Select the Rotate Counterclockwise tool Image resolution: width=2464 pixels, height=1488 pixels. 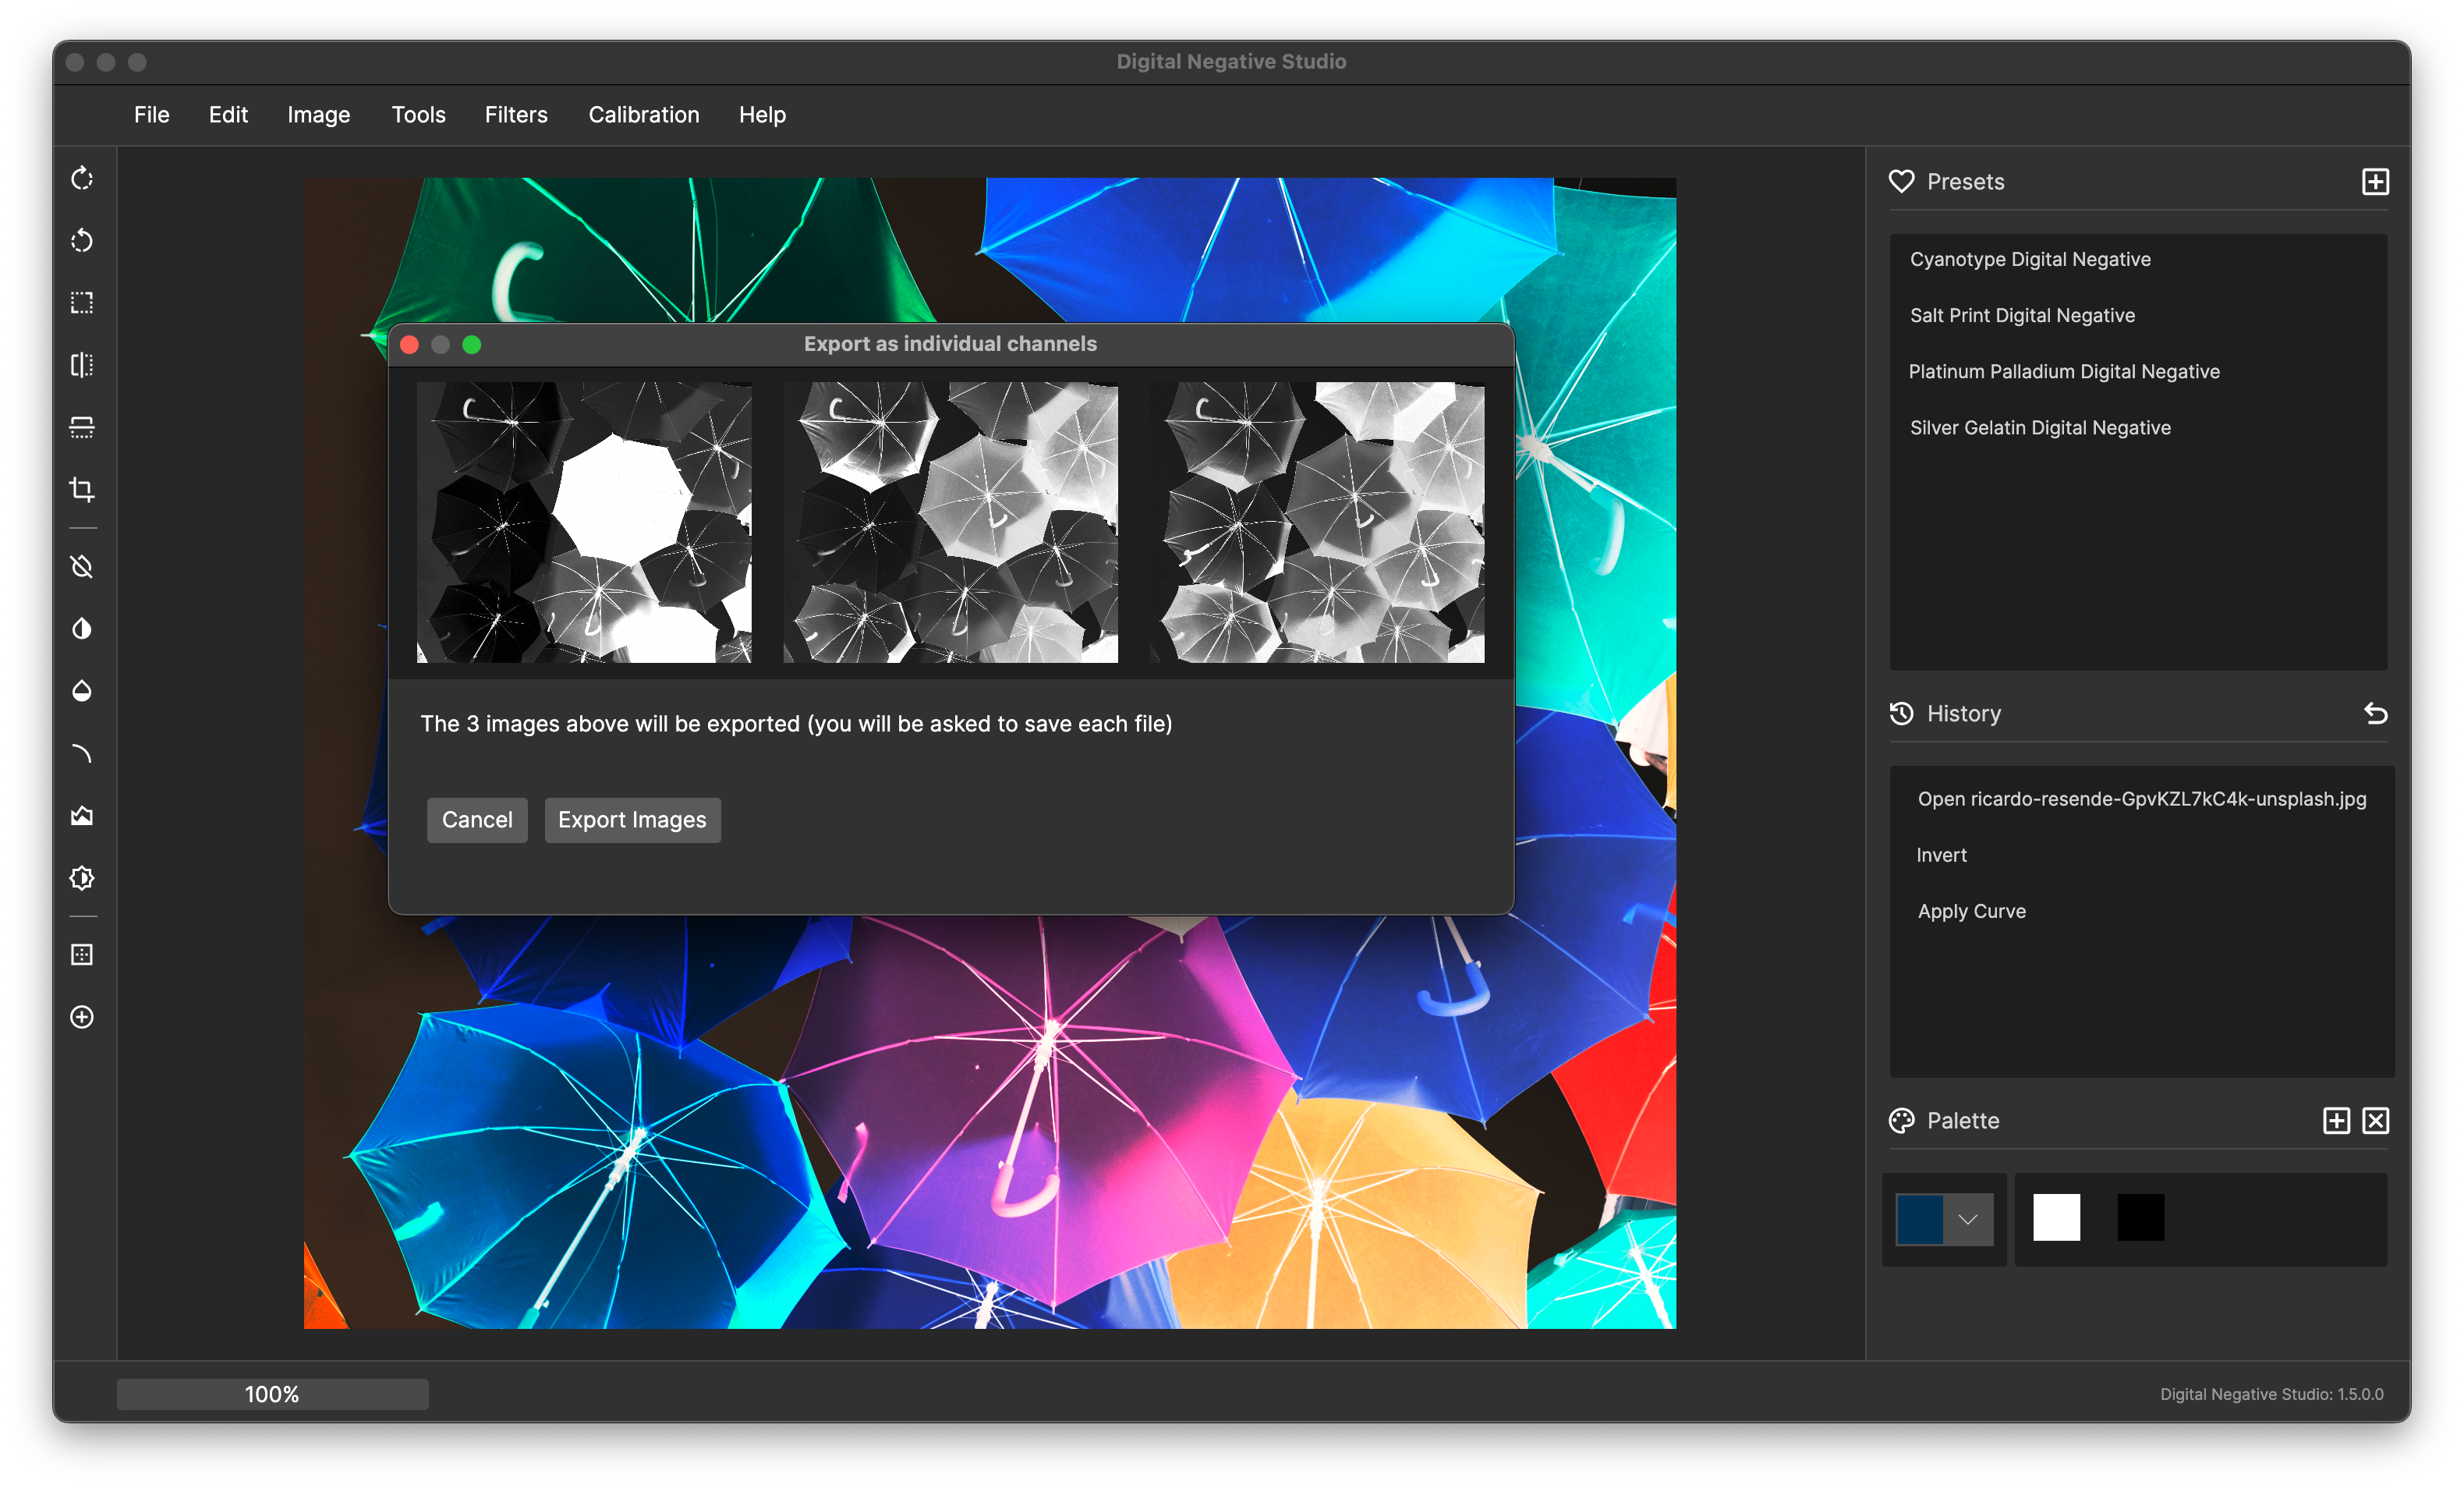click(81, 241)
